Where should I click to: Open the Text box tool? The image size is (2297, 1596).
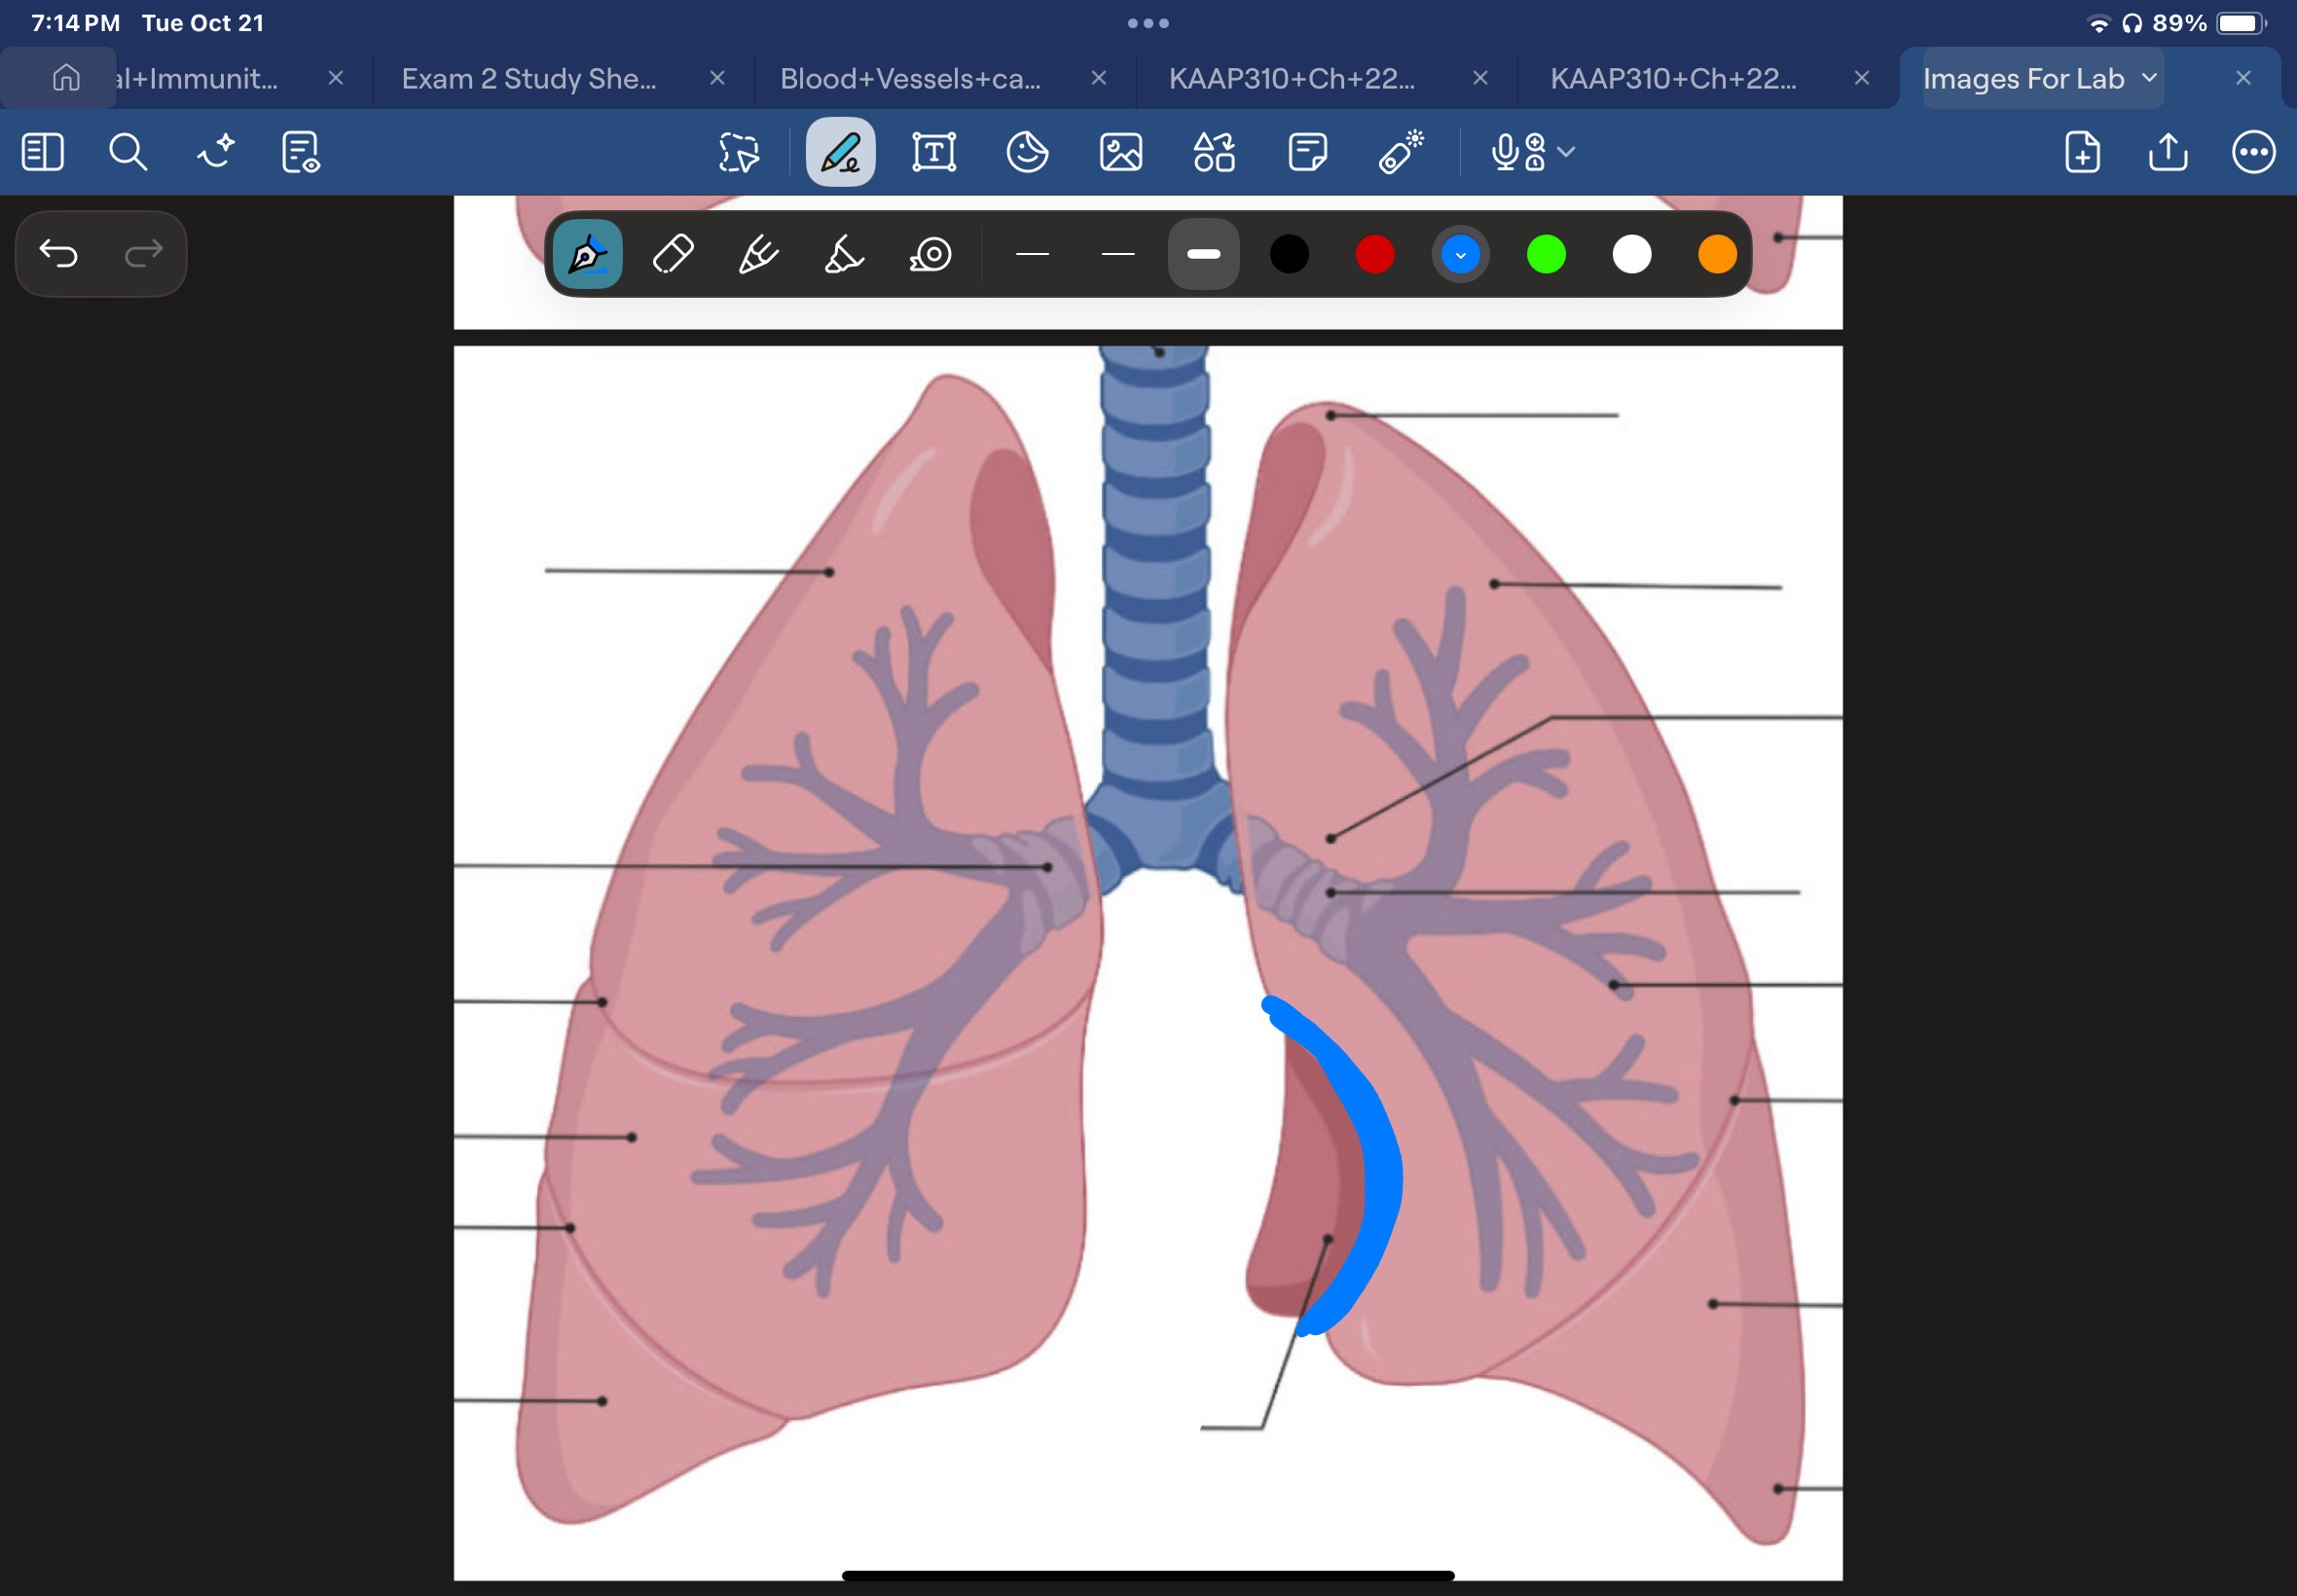point(932,152)
